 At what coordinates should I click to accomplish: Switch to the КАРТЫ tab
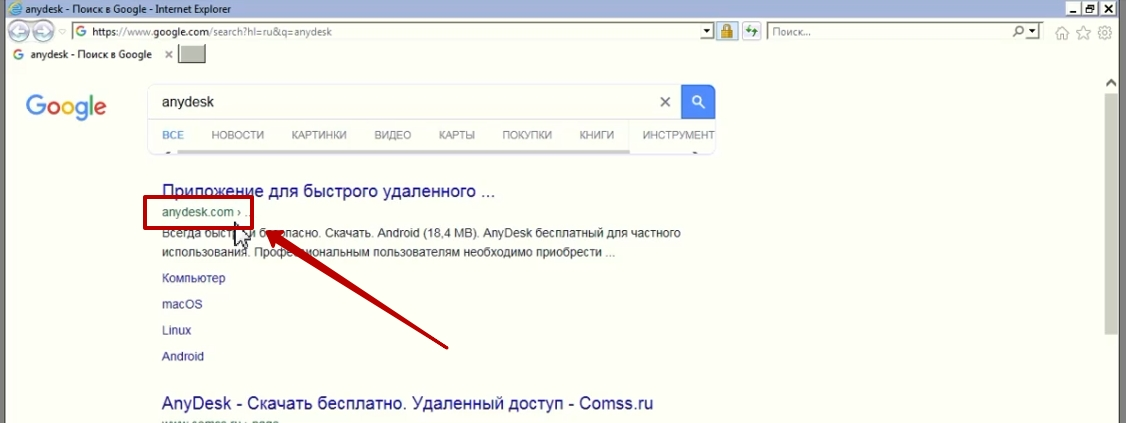[457, 134]
